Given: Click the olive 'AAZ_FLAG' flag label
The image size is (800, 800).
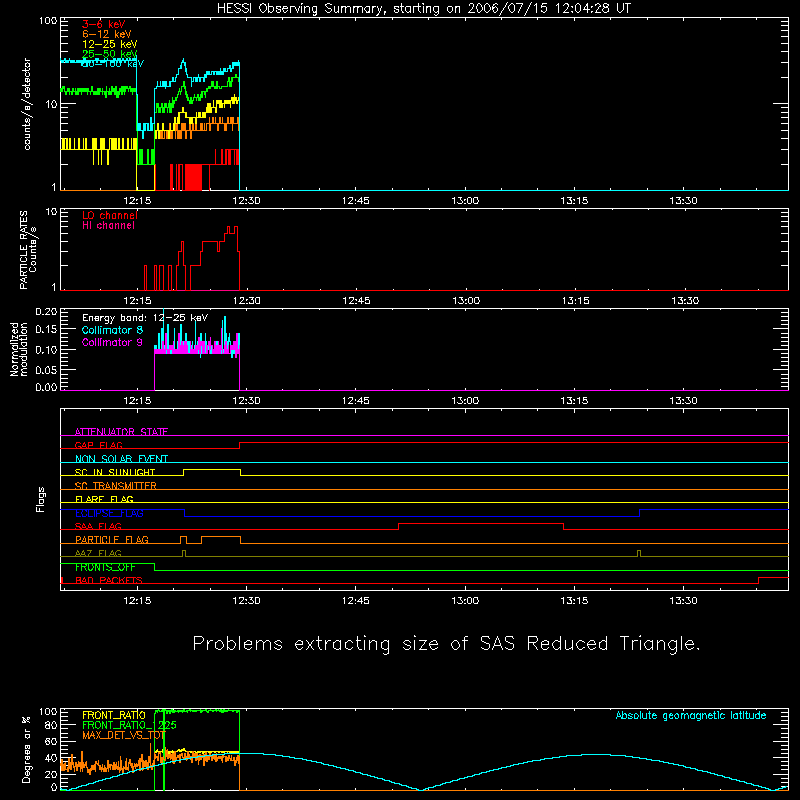Looking at the screenshot, I should point(98,553).
